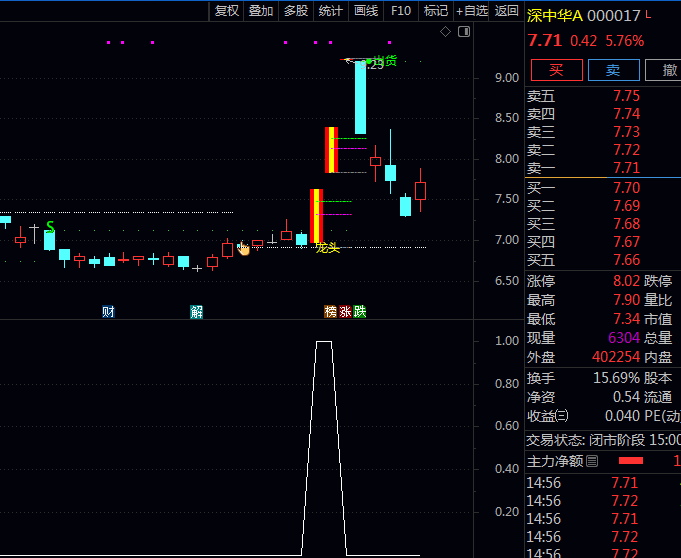This screenshot has width=681, height=558.
Task: Select 买三 price 7.68
Action: 626,224
